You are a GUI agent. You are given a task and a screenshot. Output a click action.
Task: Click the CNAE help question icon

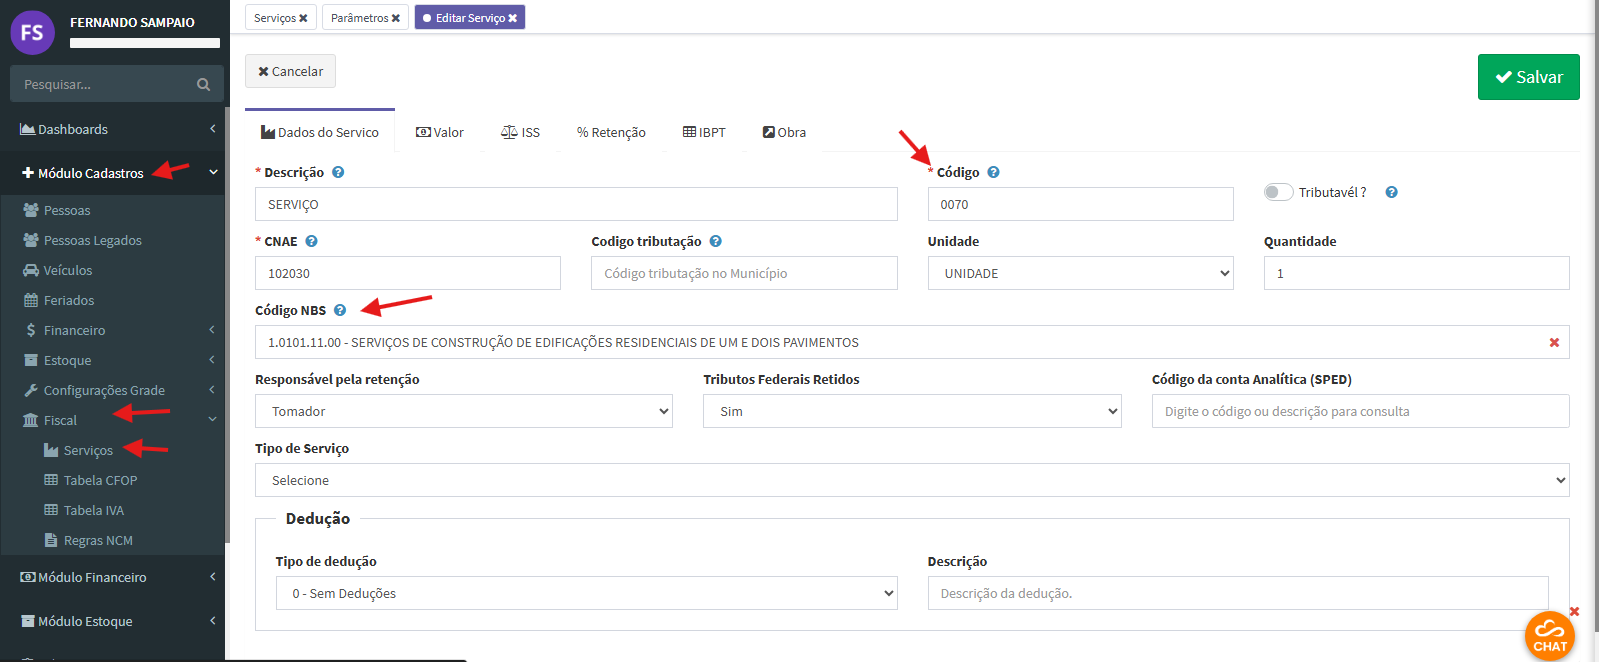point(311,241)
